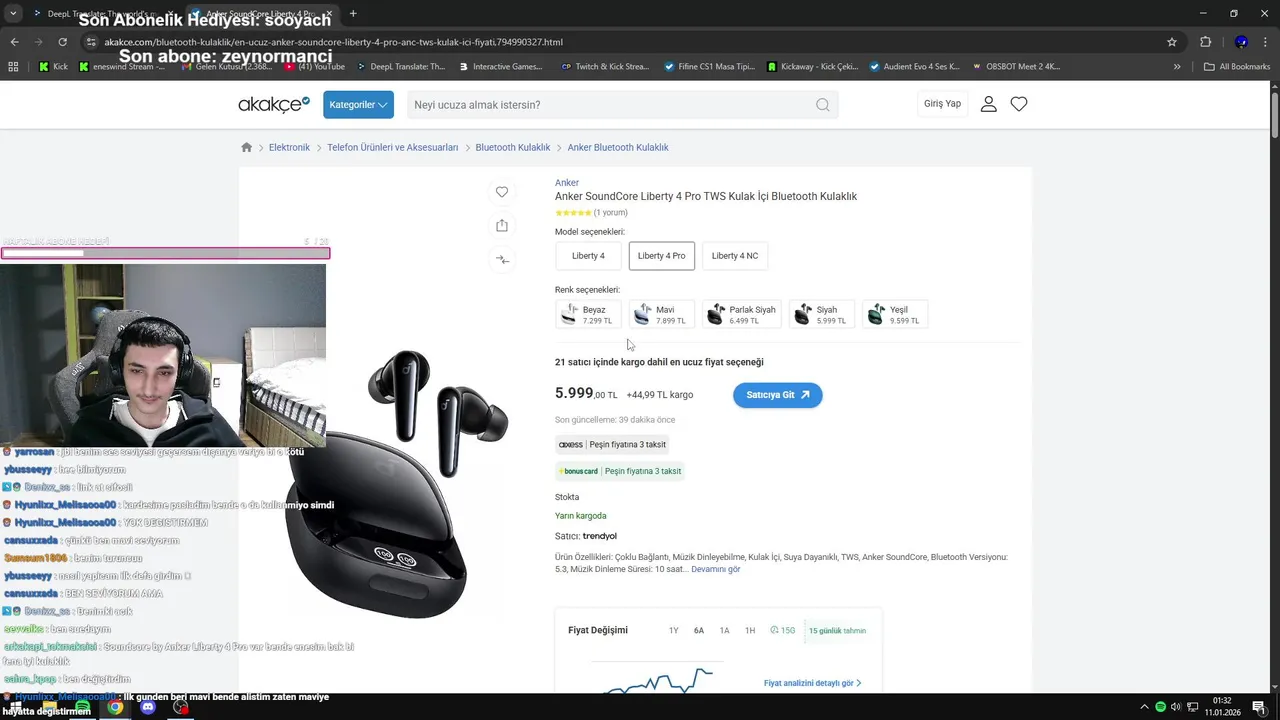
Task: Choose the Parlak Siyah color option
Action: pos(742,314)
